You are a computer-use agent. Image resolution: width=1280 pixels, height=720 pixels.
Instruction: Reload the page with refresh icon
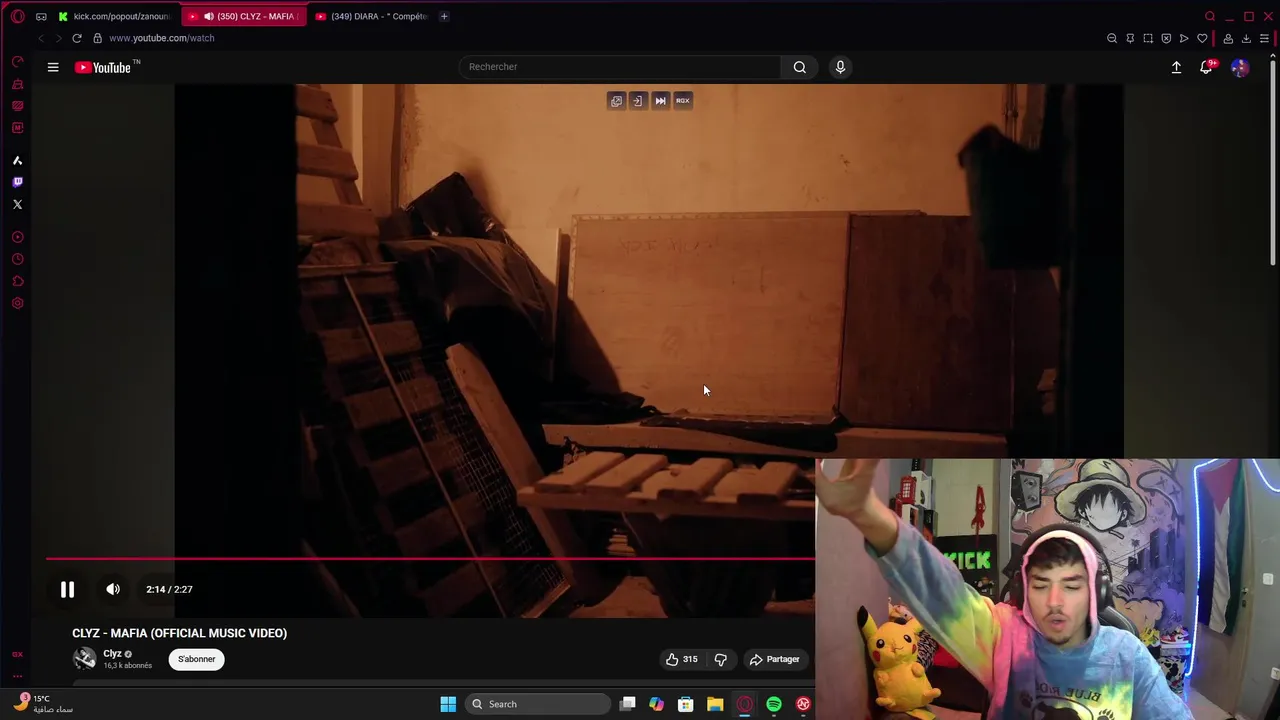pos(77,38)
